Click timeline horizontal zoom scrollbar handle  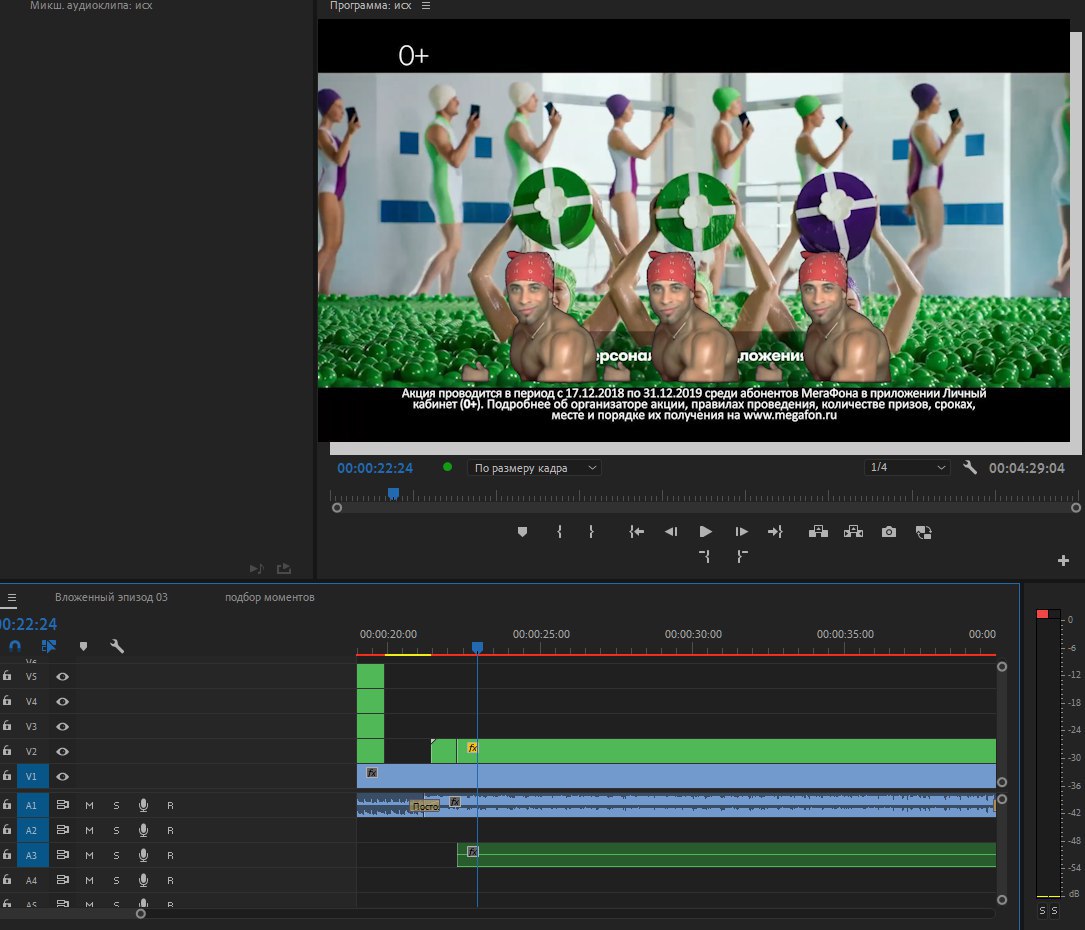(x=140, y=913)
